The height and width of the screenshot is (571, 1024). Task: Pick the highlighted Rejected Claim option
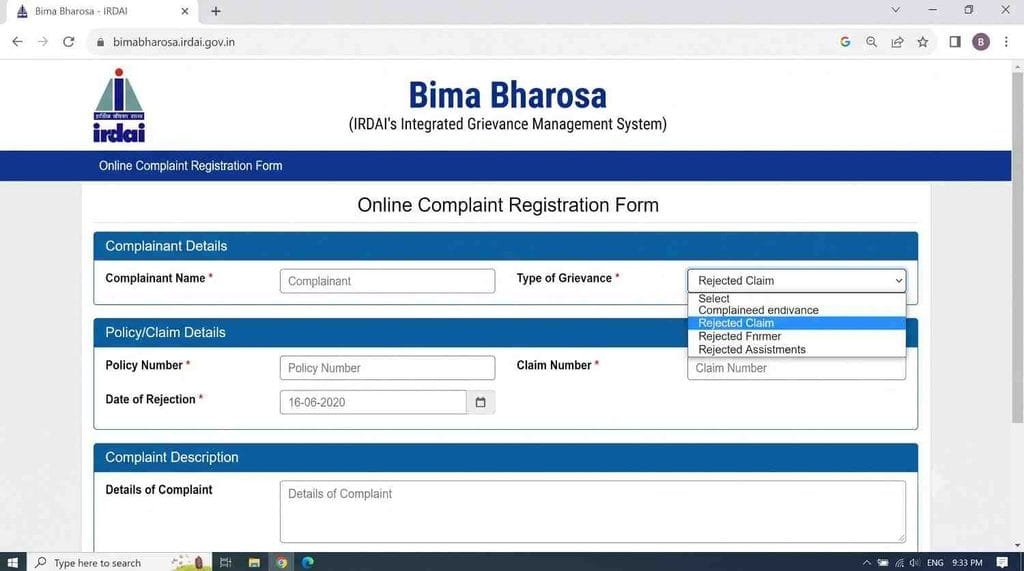point(796,323)
